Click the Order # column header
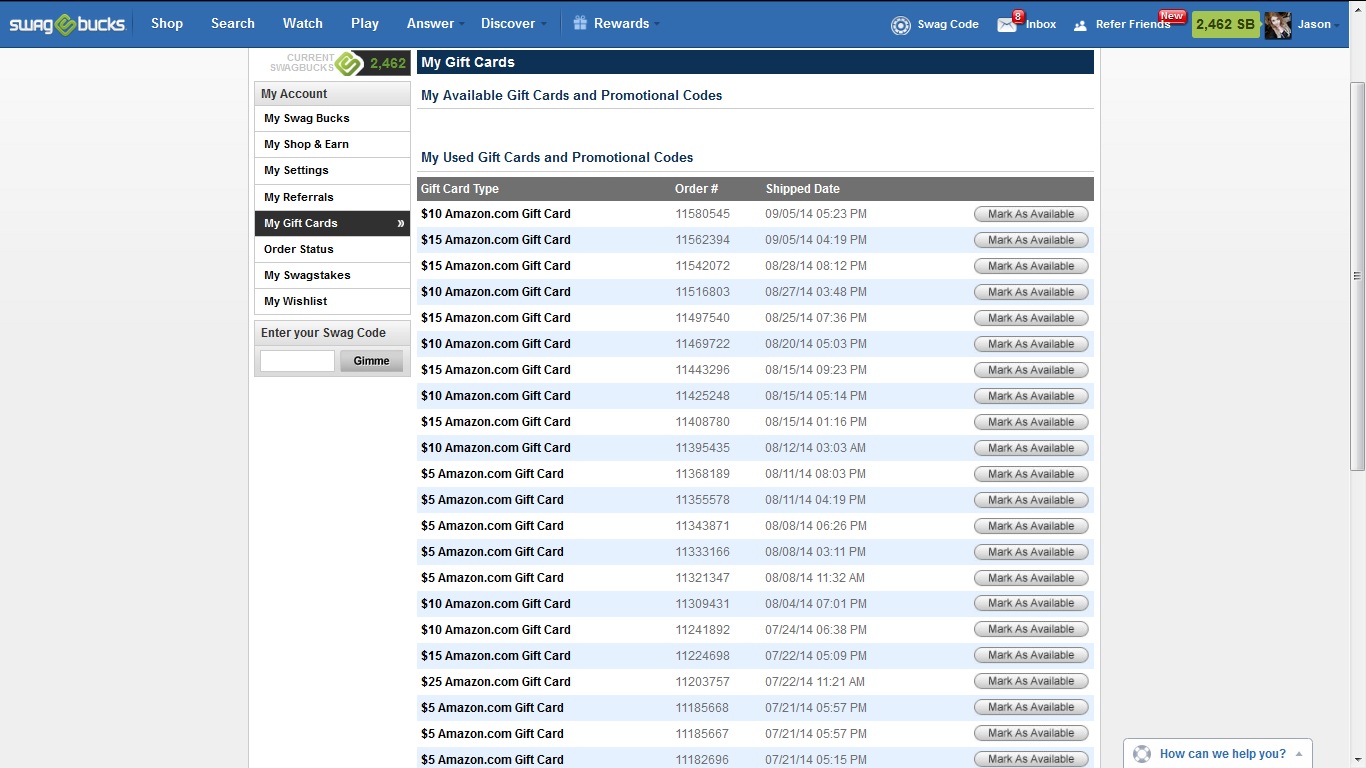The image size is (1366, 768). pyautogui.click(x=697, y=189)
